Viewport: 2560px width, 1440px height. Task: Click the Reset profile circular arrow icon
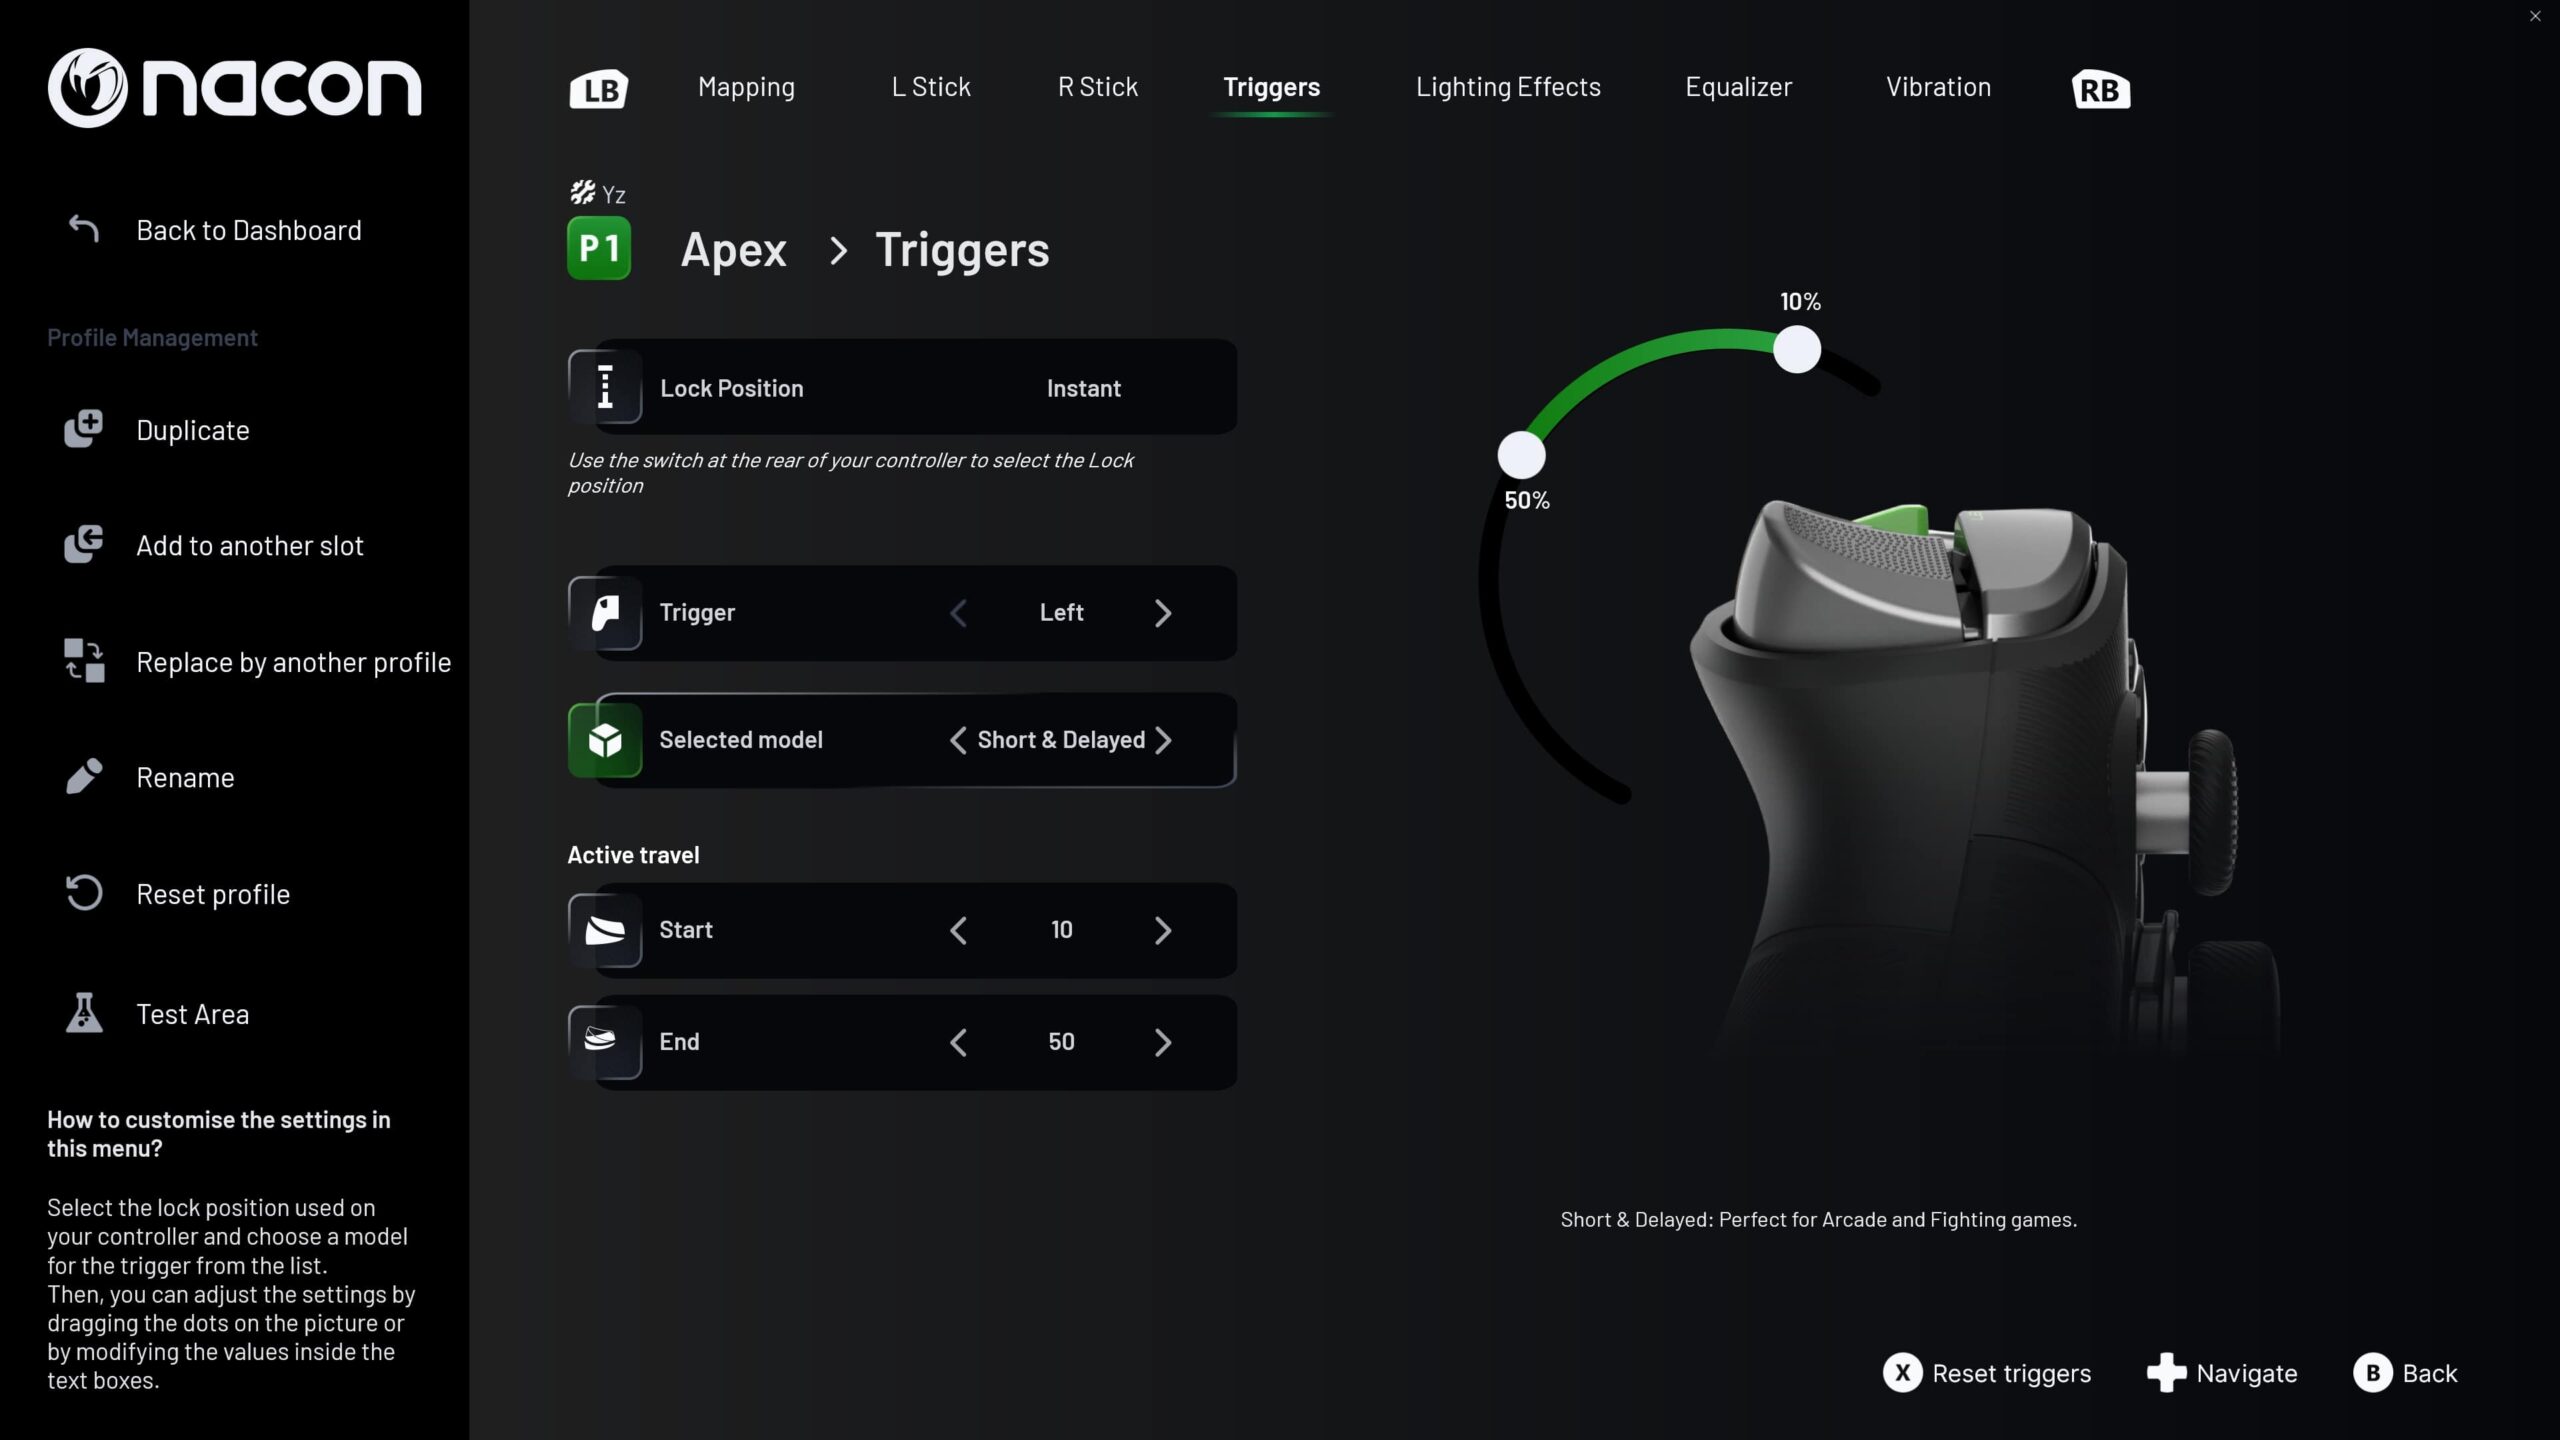point(84,893)
